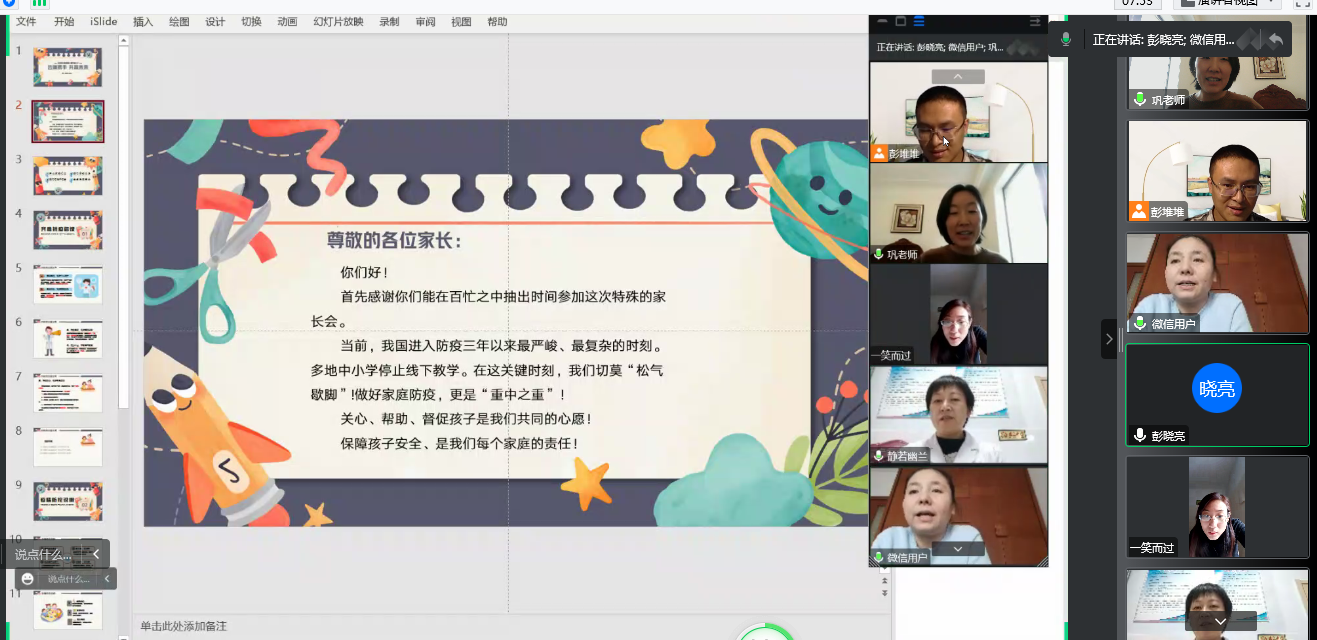
Task: Click the 演讲者视图 view button
Action: tap(1230, 3)
